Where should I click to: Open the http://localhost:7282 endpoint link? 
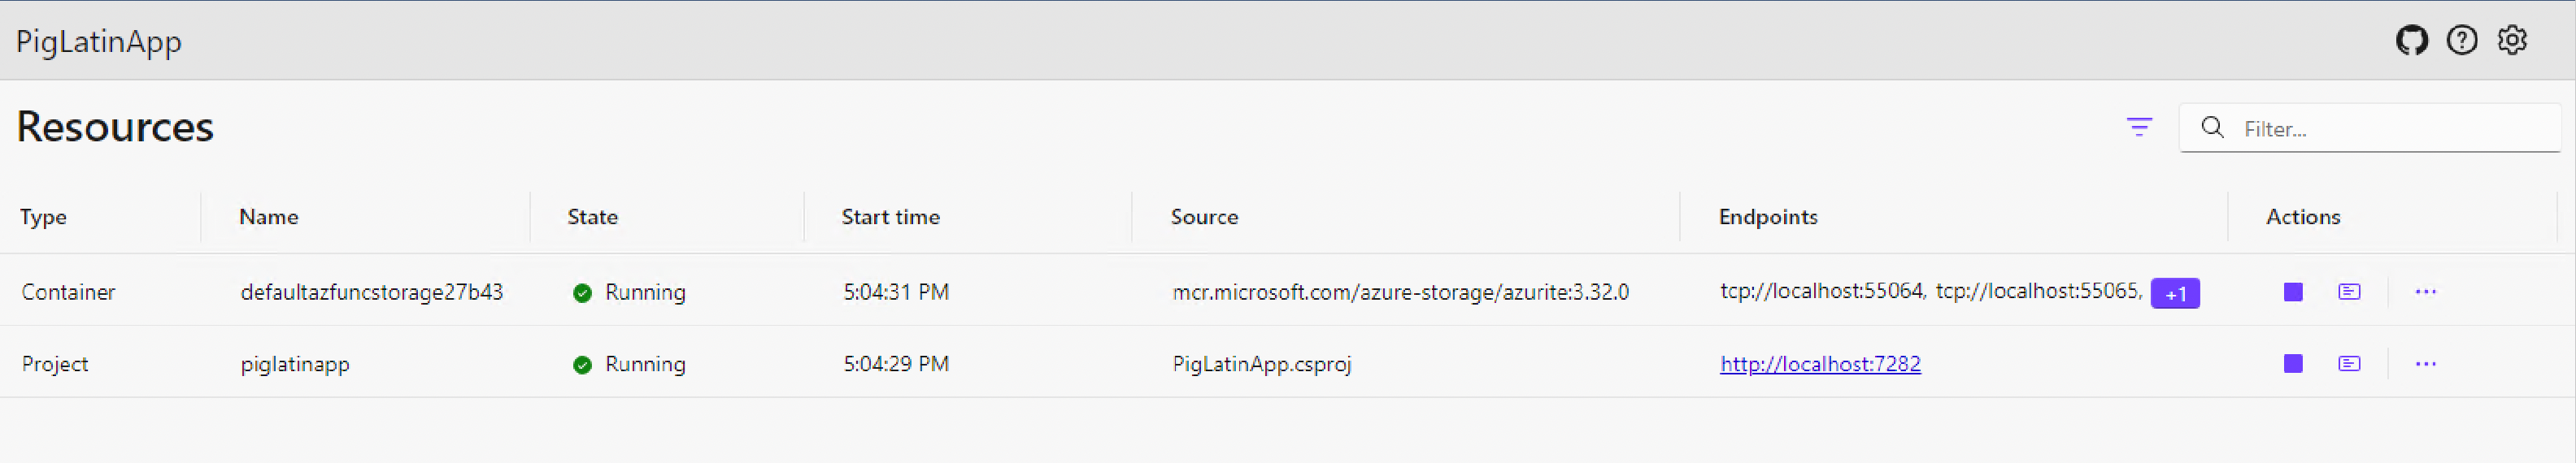[1820, 364]
